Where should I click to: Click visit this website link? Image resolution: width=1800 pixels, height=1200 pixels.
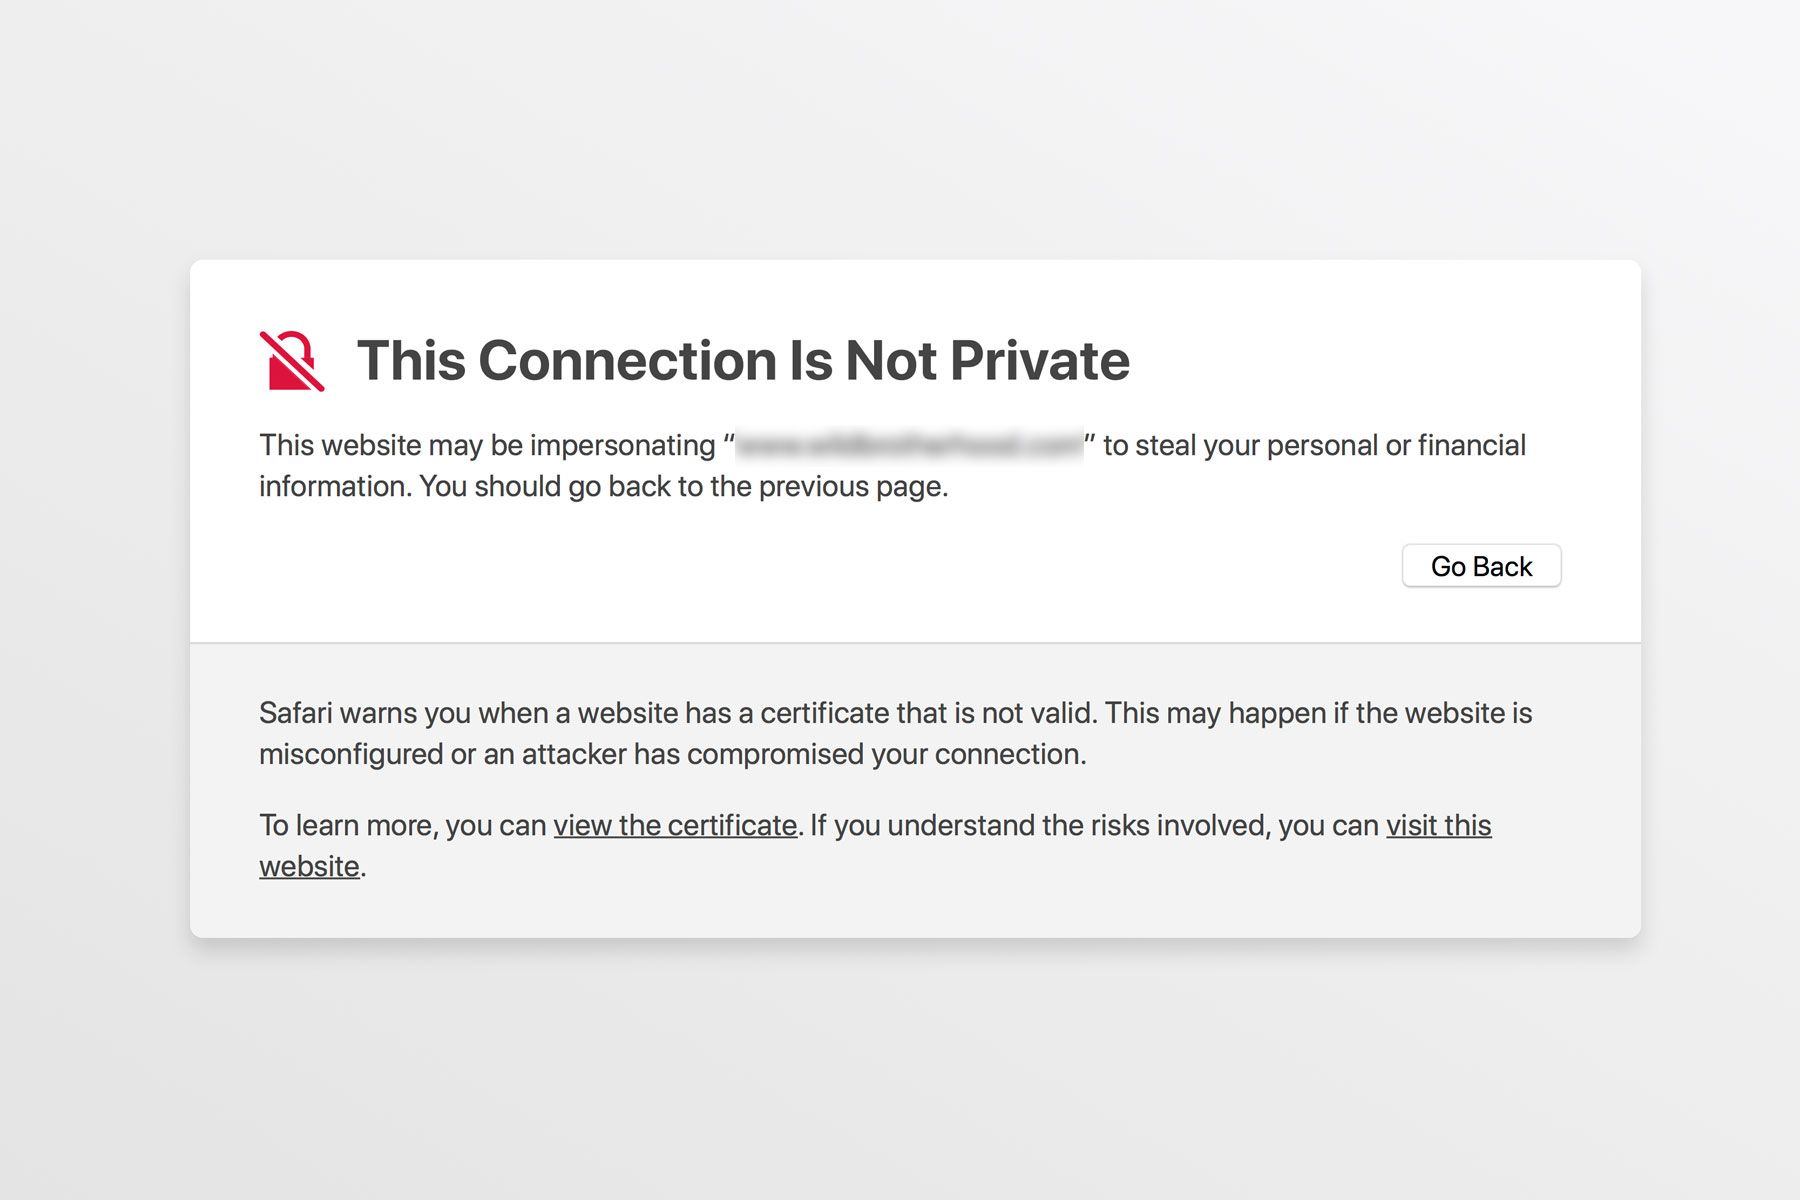tap(1437, 826)
